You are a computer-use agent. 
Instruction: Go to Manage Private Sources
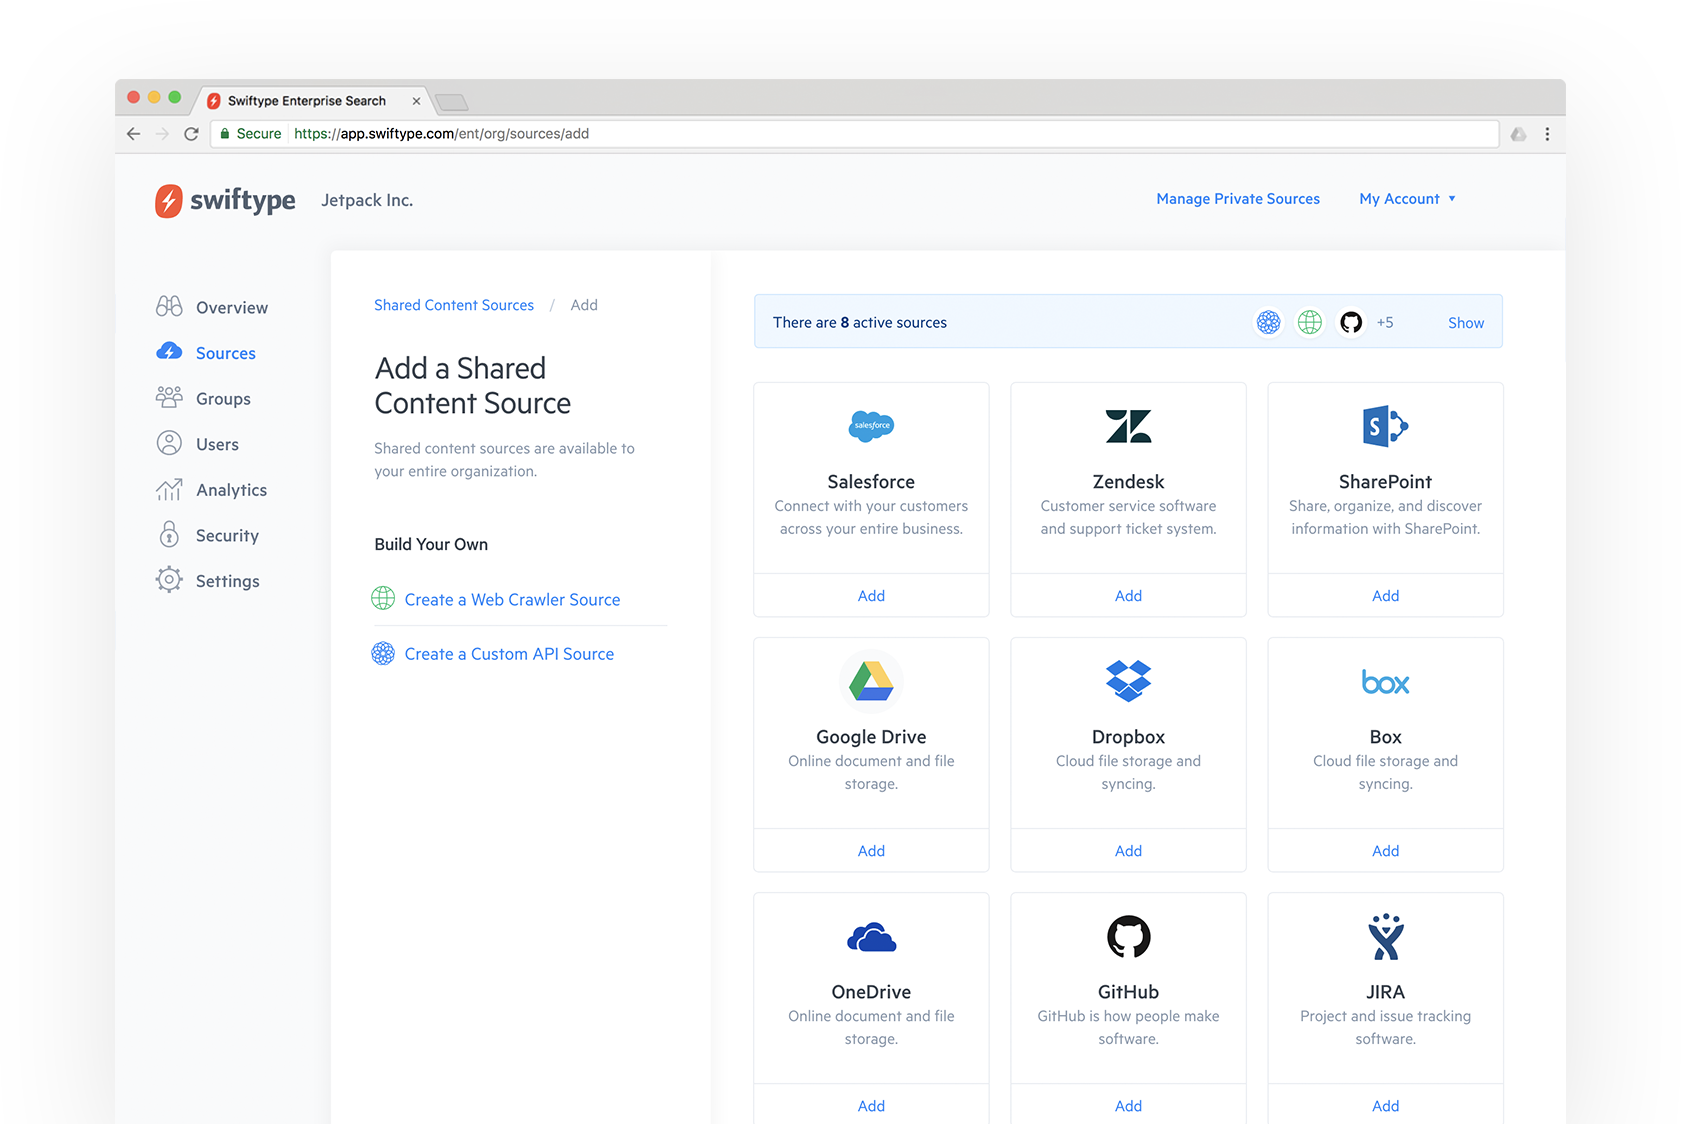(1238, 199)
